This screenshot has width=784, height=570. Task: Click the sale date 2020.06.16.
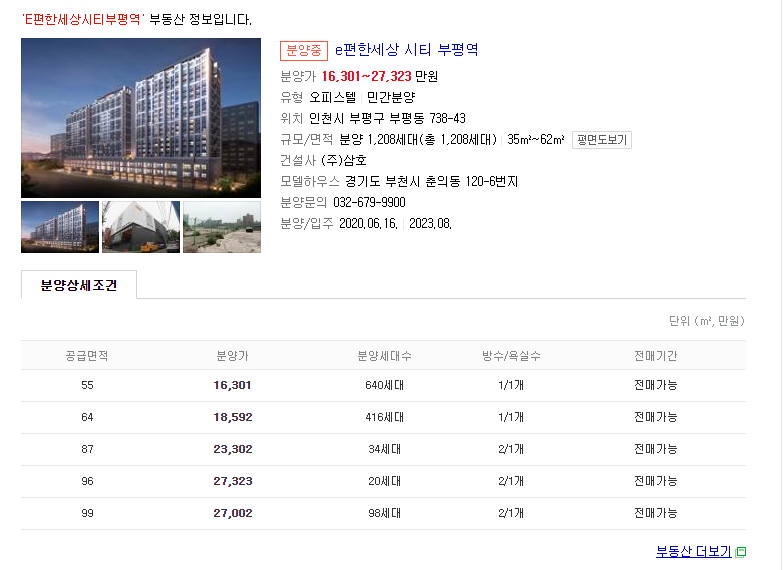(x=368, y=224)
